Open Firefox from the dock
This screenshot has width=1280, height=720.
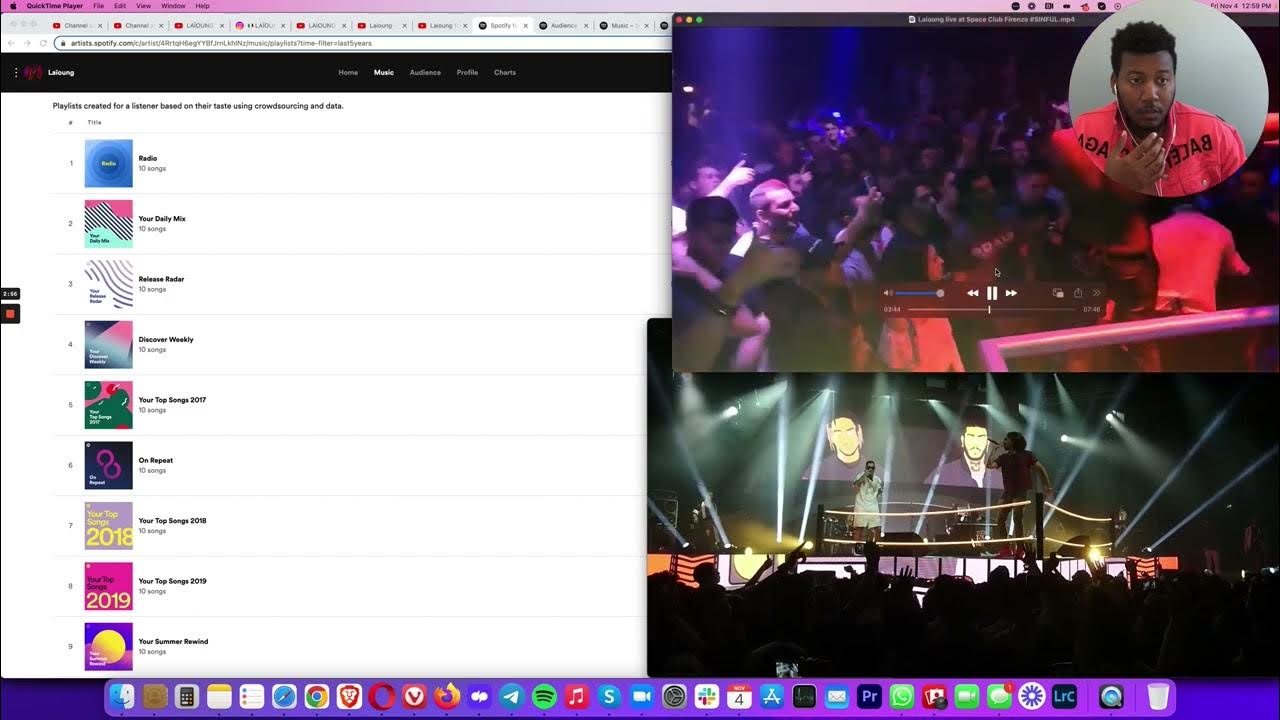(x=446, y=696)
